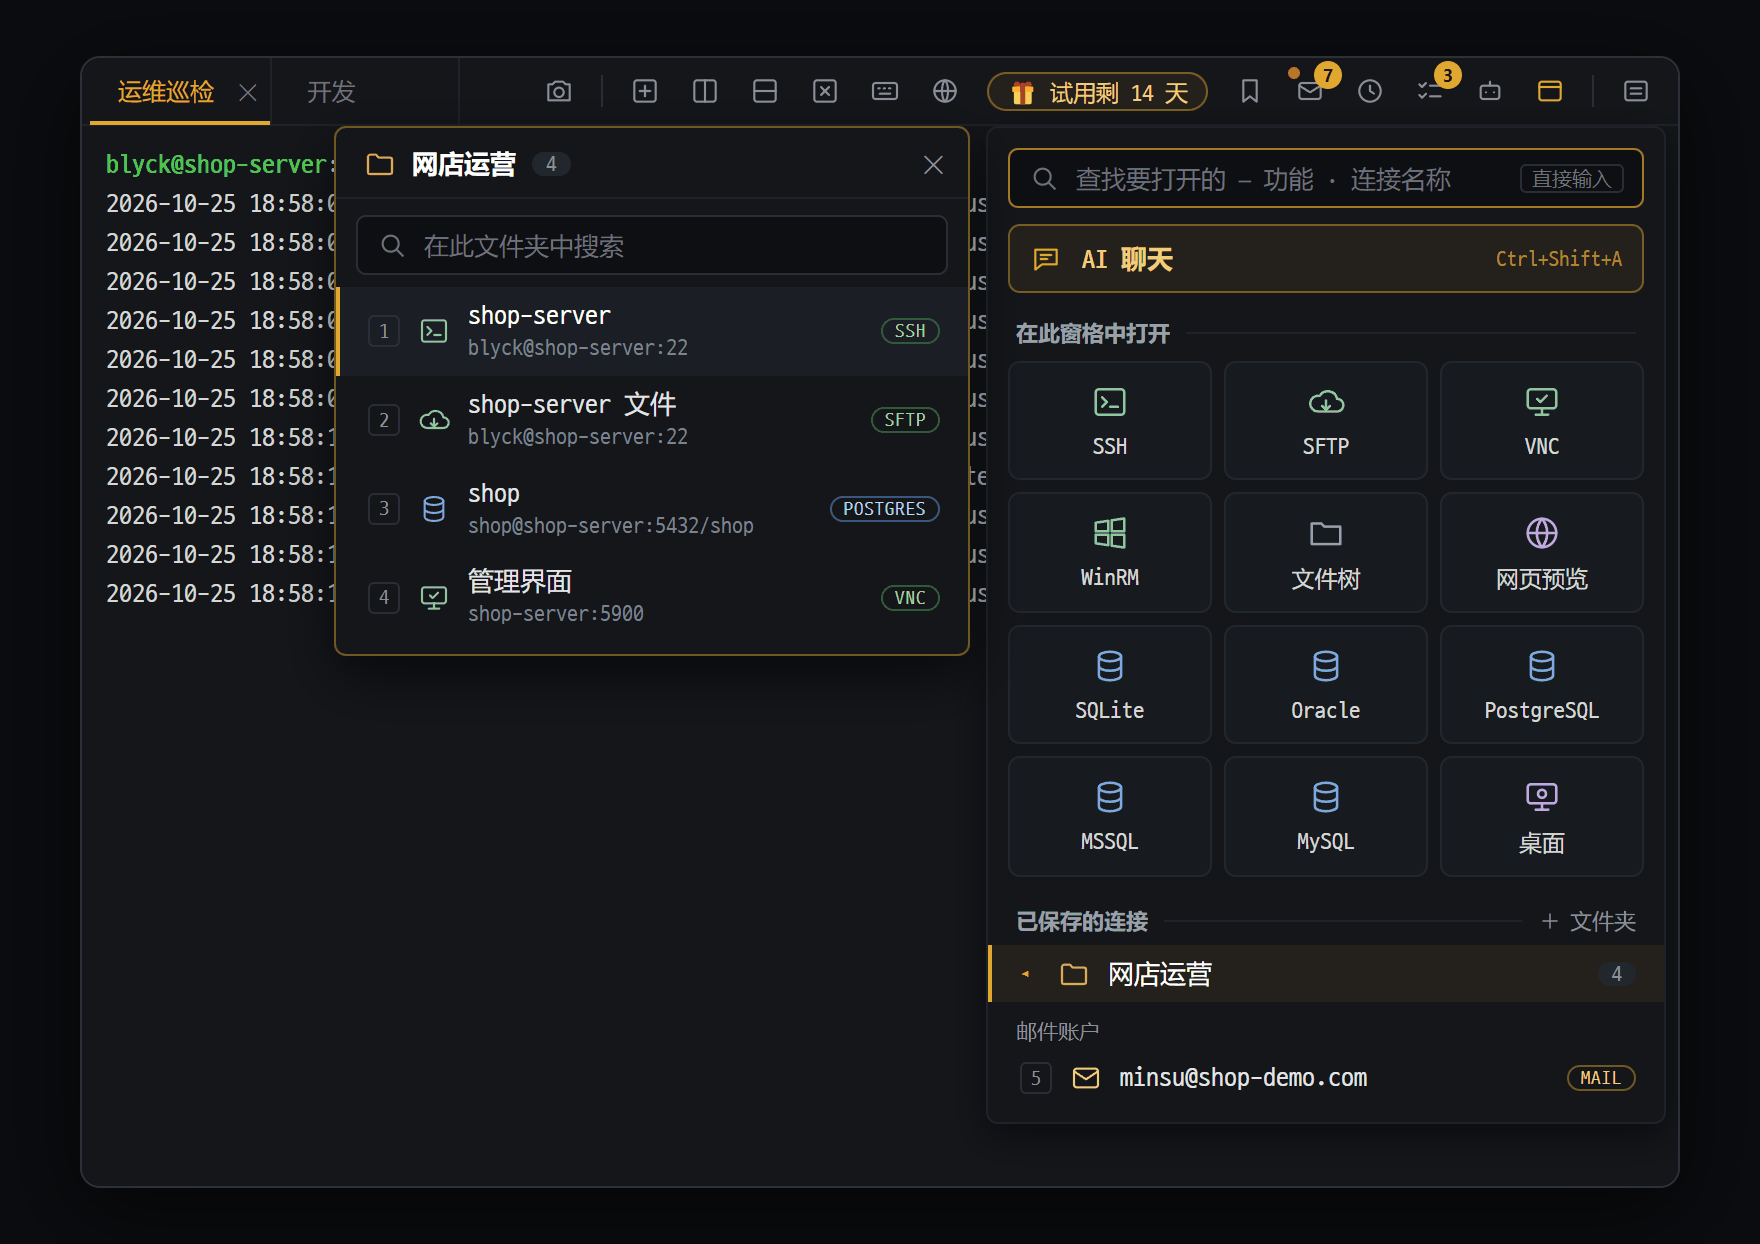Open the WinRM tile
Screen dimensions: 1760x1244
click(x=1110, y=552)
